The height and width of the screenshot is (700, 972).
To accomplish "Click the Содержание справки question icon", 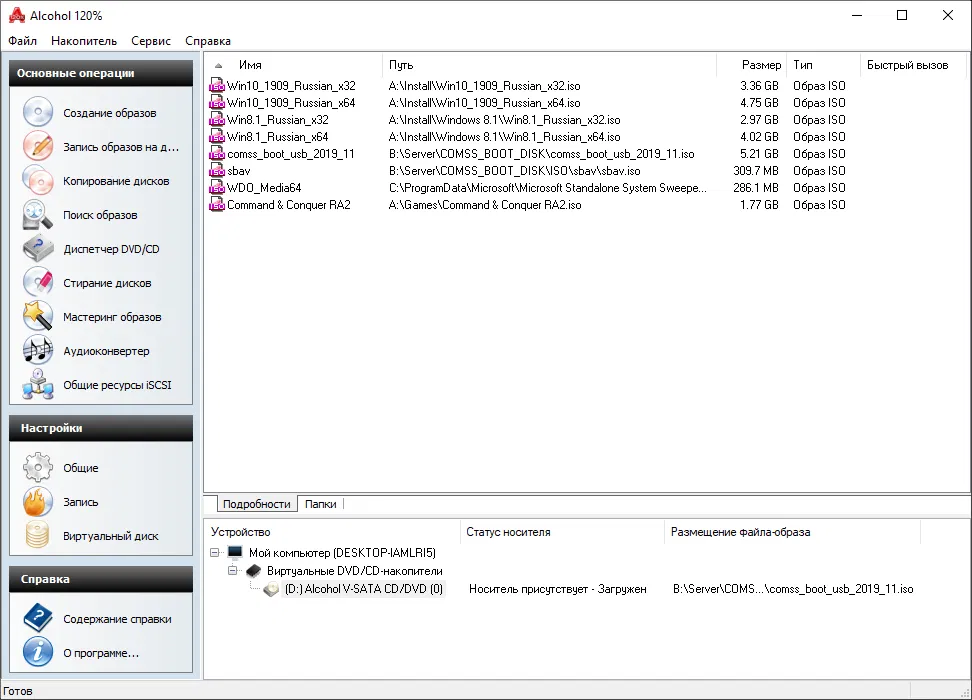I will coord(38,618).
